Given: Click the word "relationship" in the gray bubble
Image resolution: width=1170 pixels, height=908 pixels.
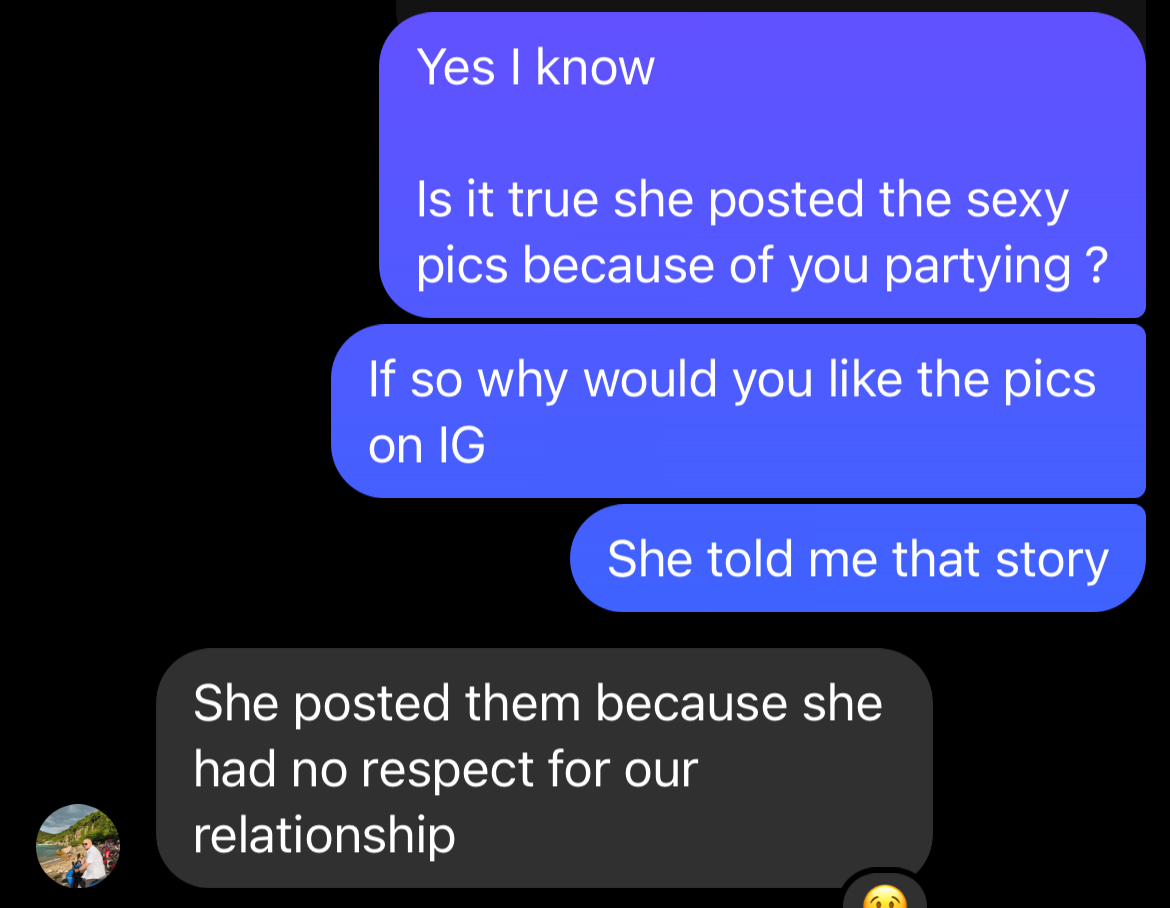Looking at the screenshot, I should tap(324, 834).
